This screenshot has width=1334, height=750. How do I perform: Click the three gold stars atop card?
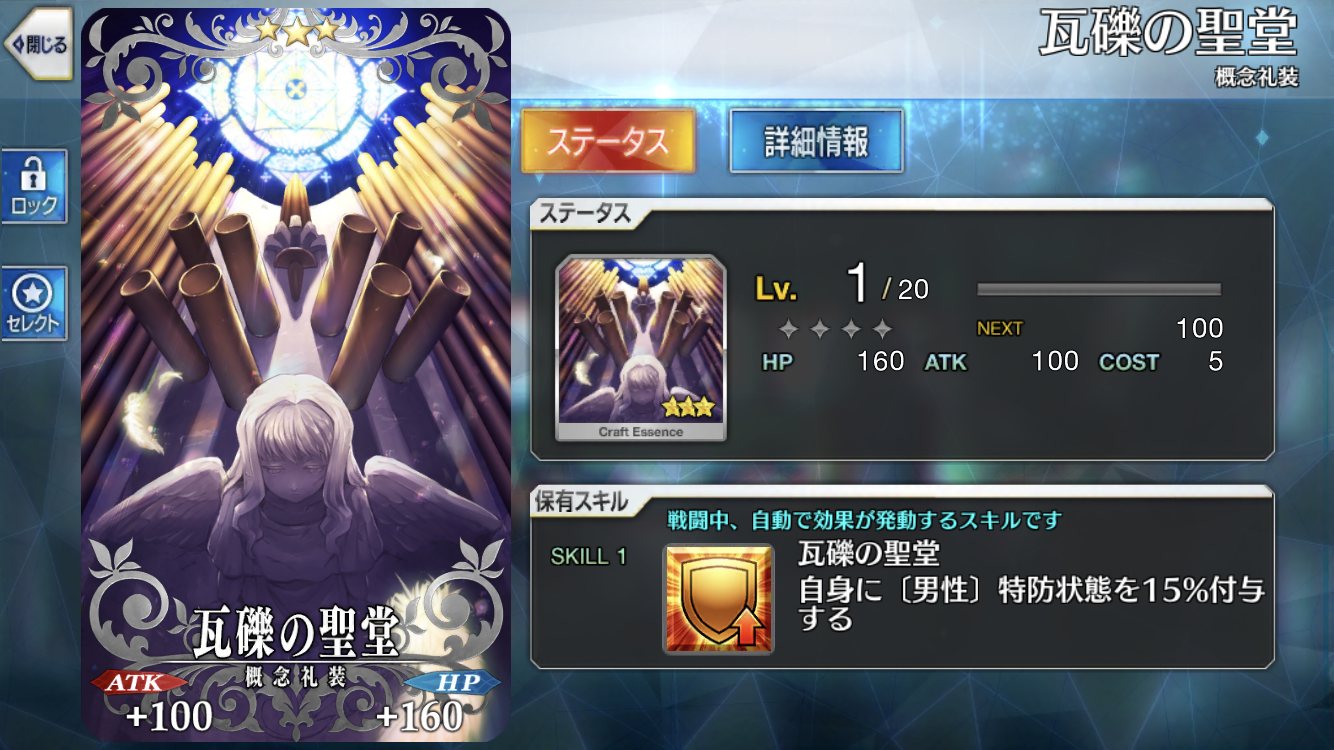(x=297, y=29)
